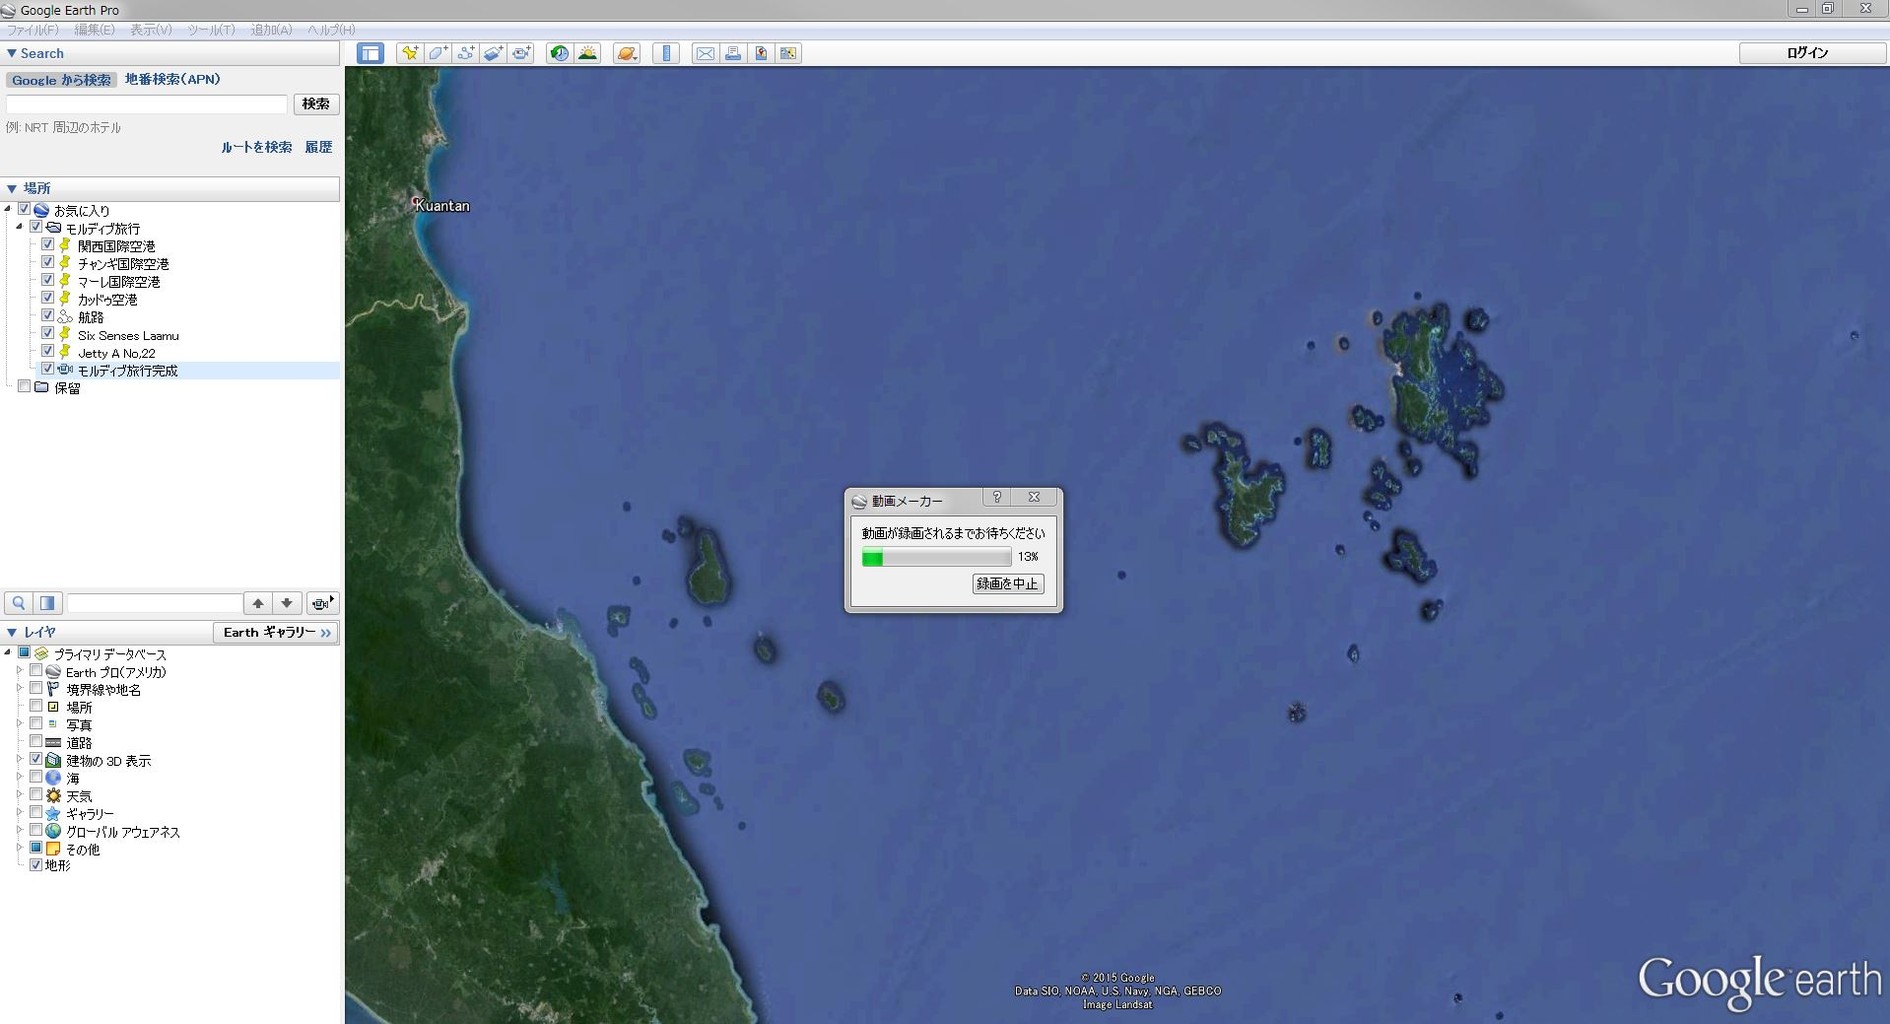
Task: Expand the 天気 layer node
Action: [x=19, y=796]
